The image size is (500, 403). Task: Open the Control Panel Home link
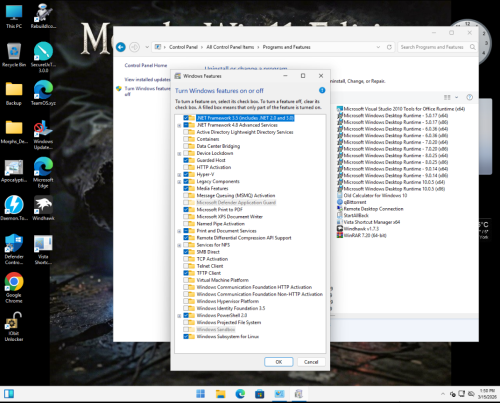point(146,65)
